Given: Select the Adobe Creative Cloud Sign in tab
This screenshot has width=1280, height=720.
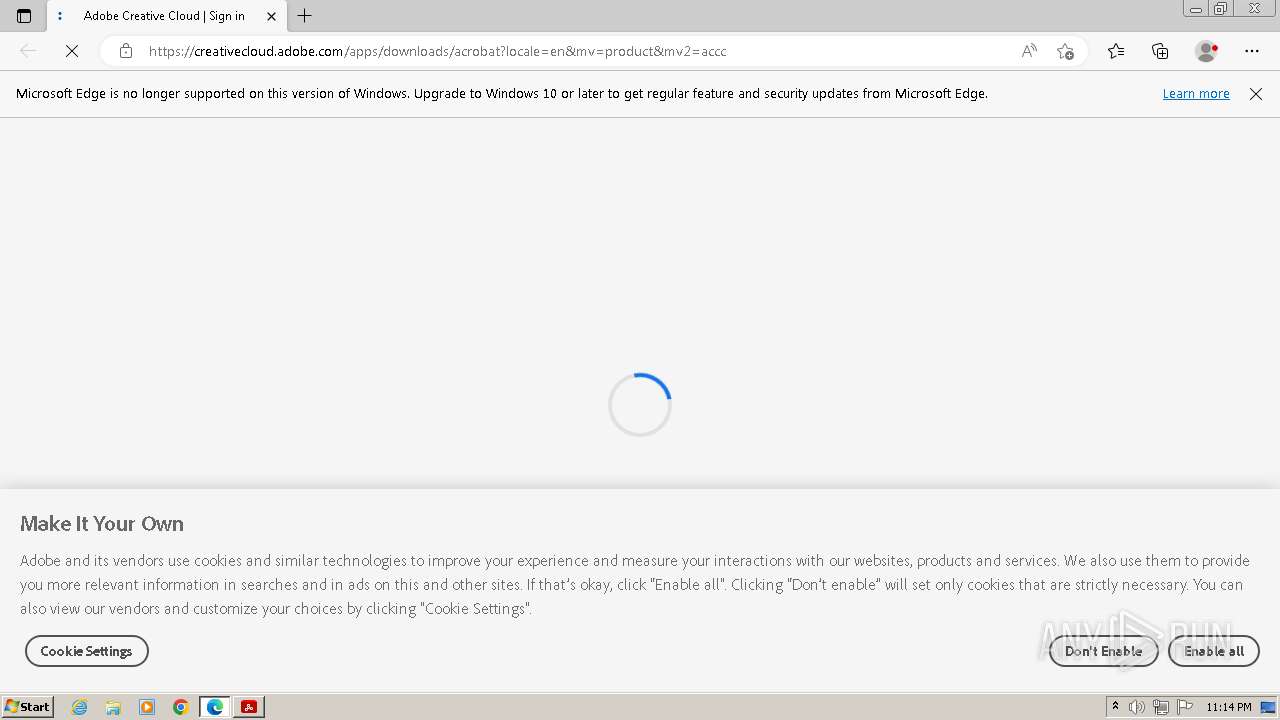Looking at the screenshot, I should tap(166, 16).
